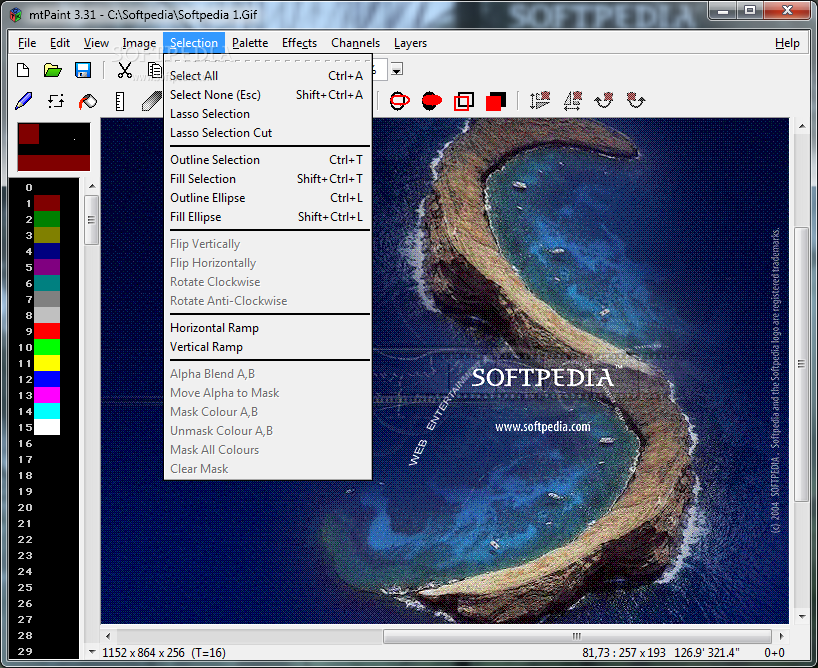
Task: Click the colour A/B preview box
Action: [x=54, y=147]
